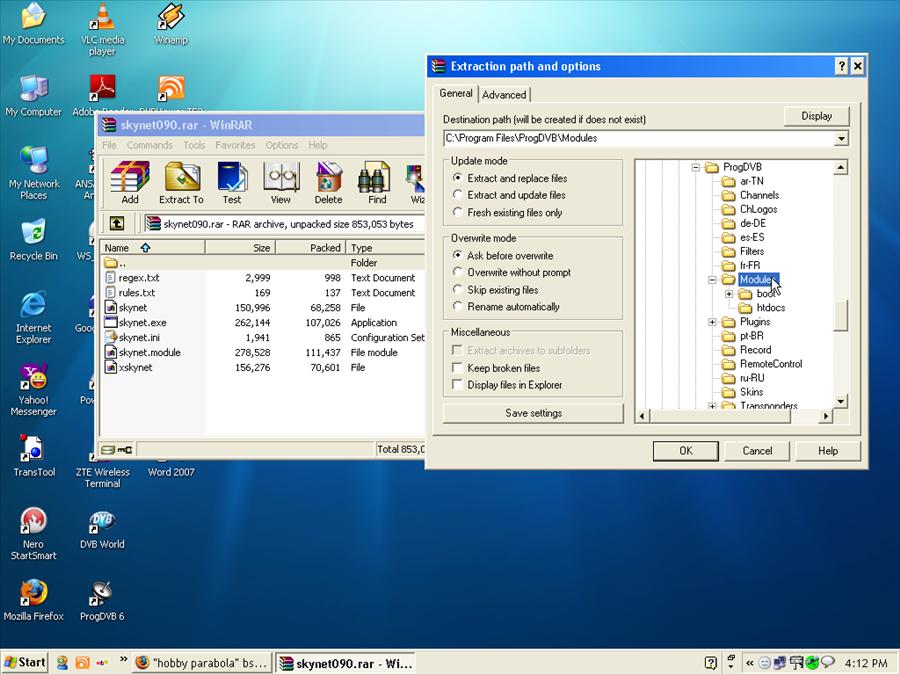
Task: Enable Keep broken files checkbox
Action: 457,367
